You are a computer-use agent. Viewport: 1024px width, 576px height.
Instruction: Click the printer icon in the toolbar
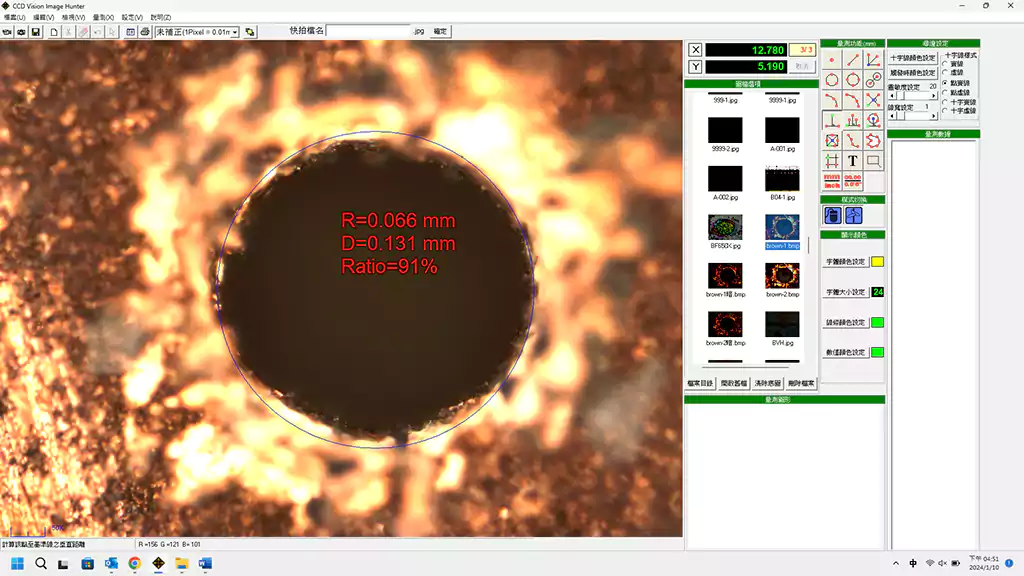[x=145, y=32]
